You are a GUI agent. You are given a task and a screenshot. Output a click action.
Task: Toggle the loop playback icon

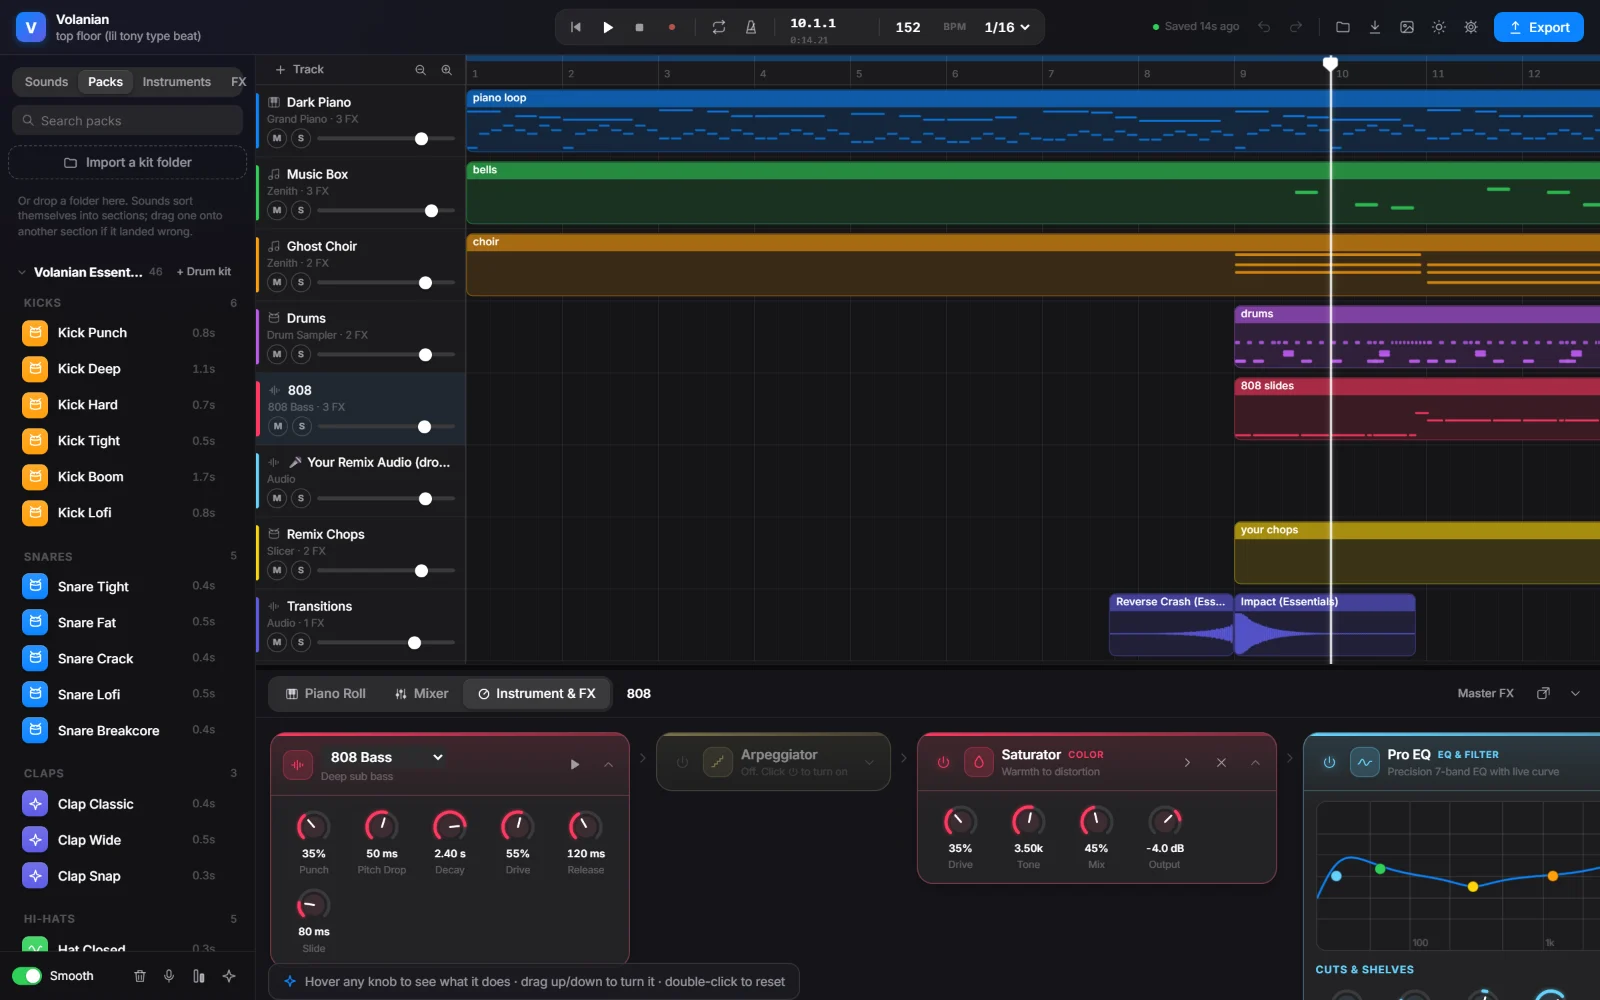pyautogui.click(x=718, y=27)
